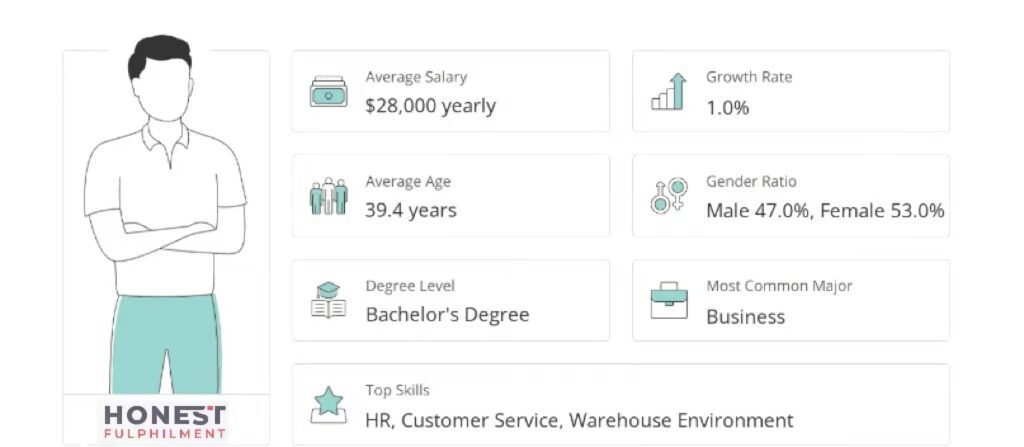Viewport: 1024px width, 447px height.
Task: Click the Most Common Major label
Action: tap(779, 286)
